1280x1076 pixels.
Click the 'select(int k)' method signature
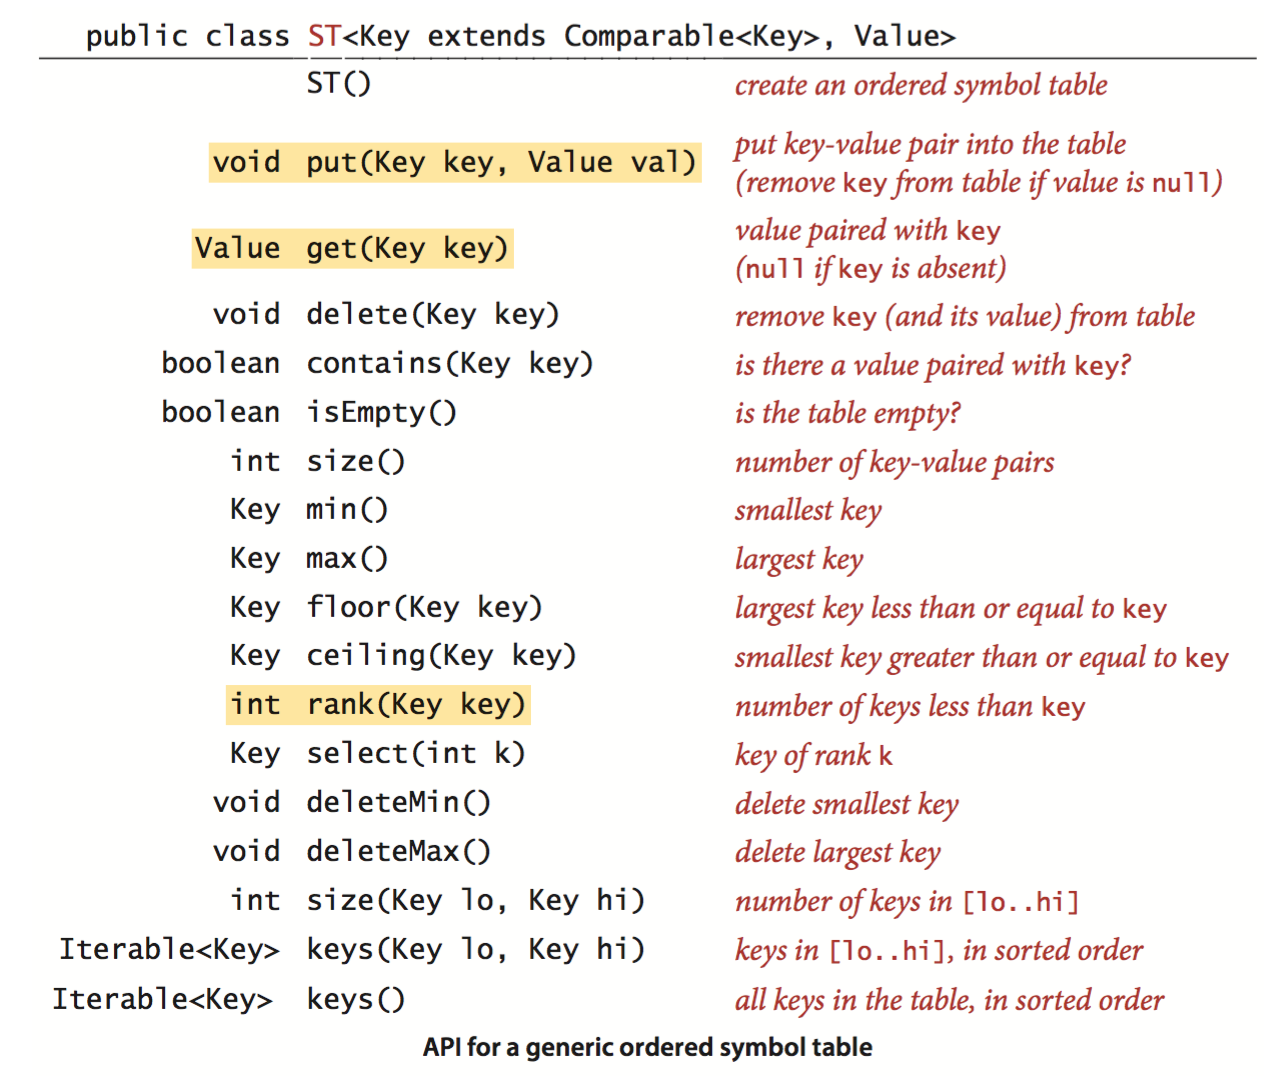[415, 753]
